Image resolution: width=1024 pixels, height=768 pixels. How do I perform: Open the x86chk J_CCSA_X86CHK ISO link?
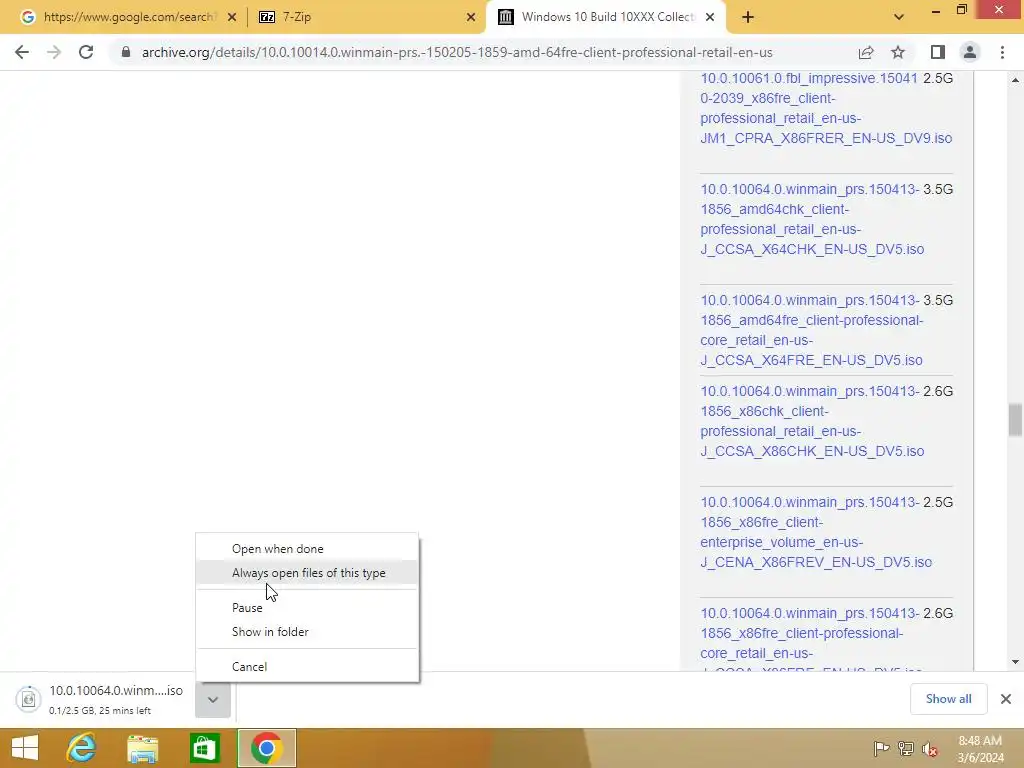[x=812, y=421]
